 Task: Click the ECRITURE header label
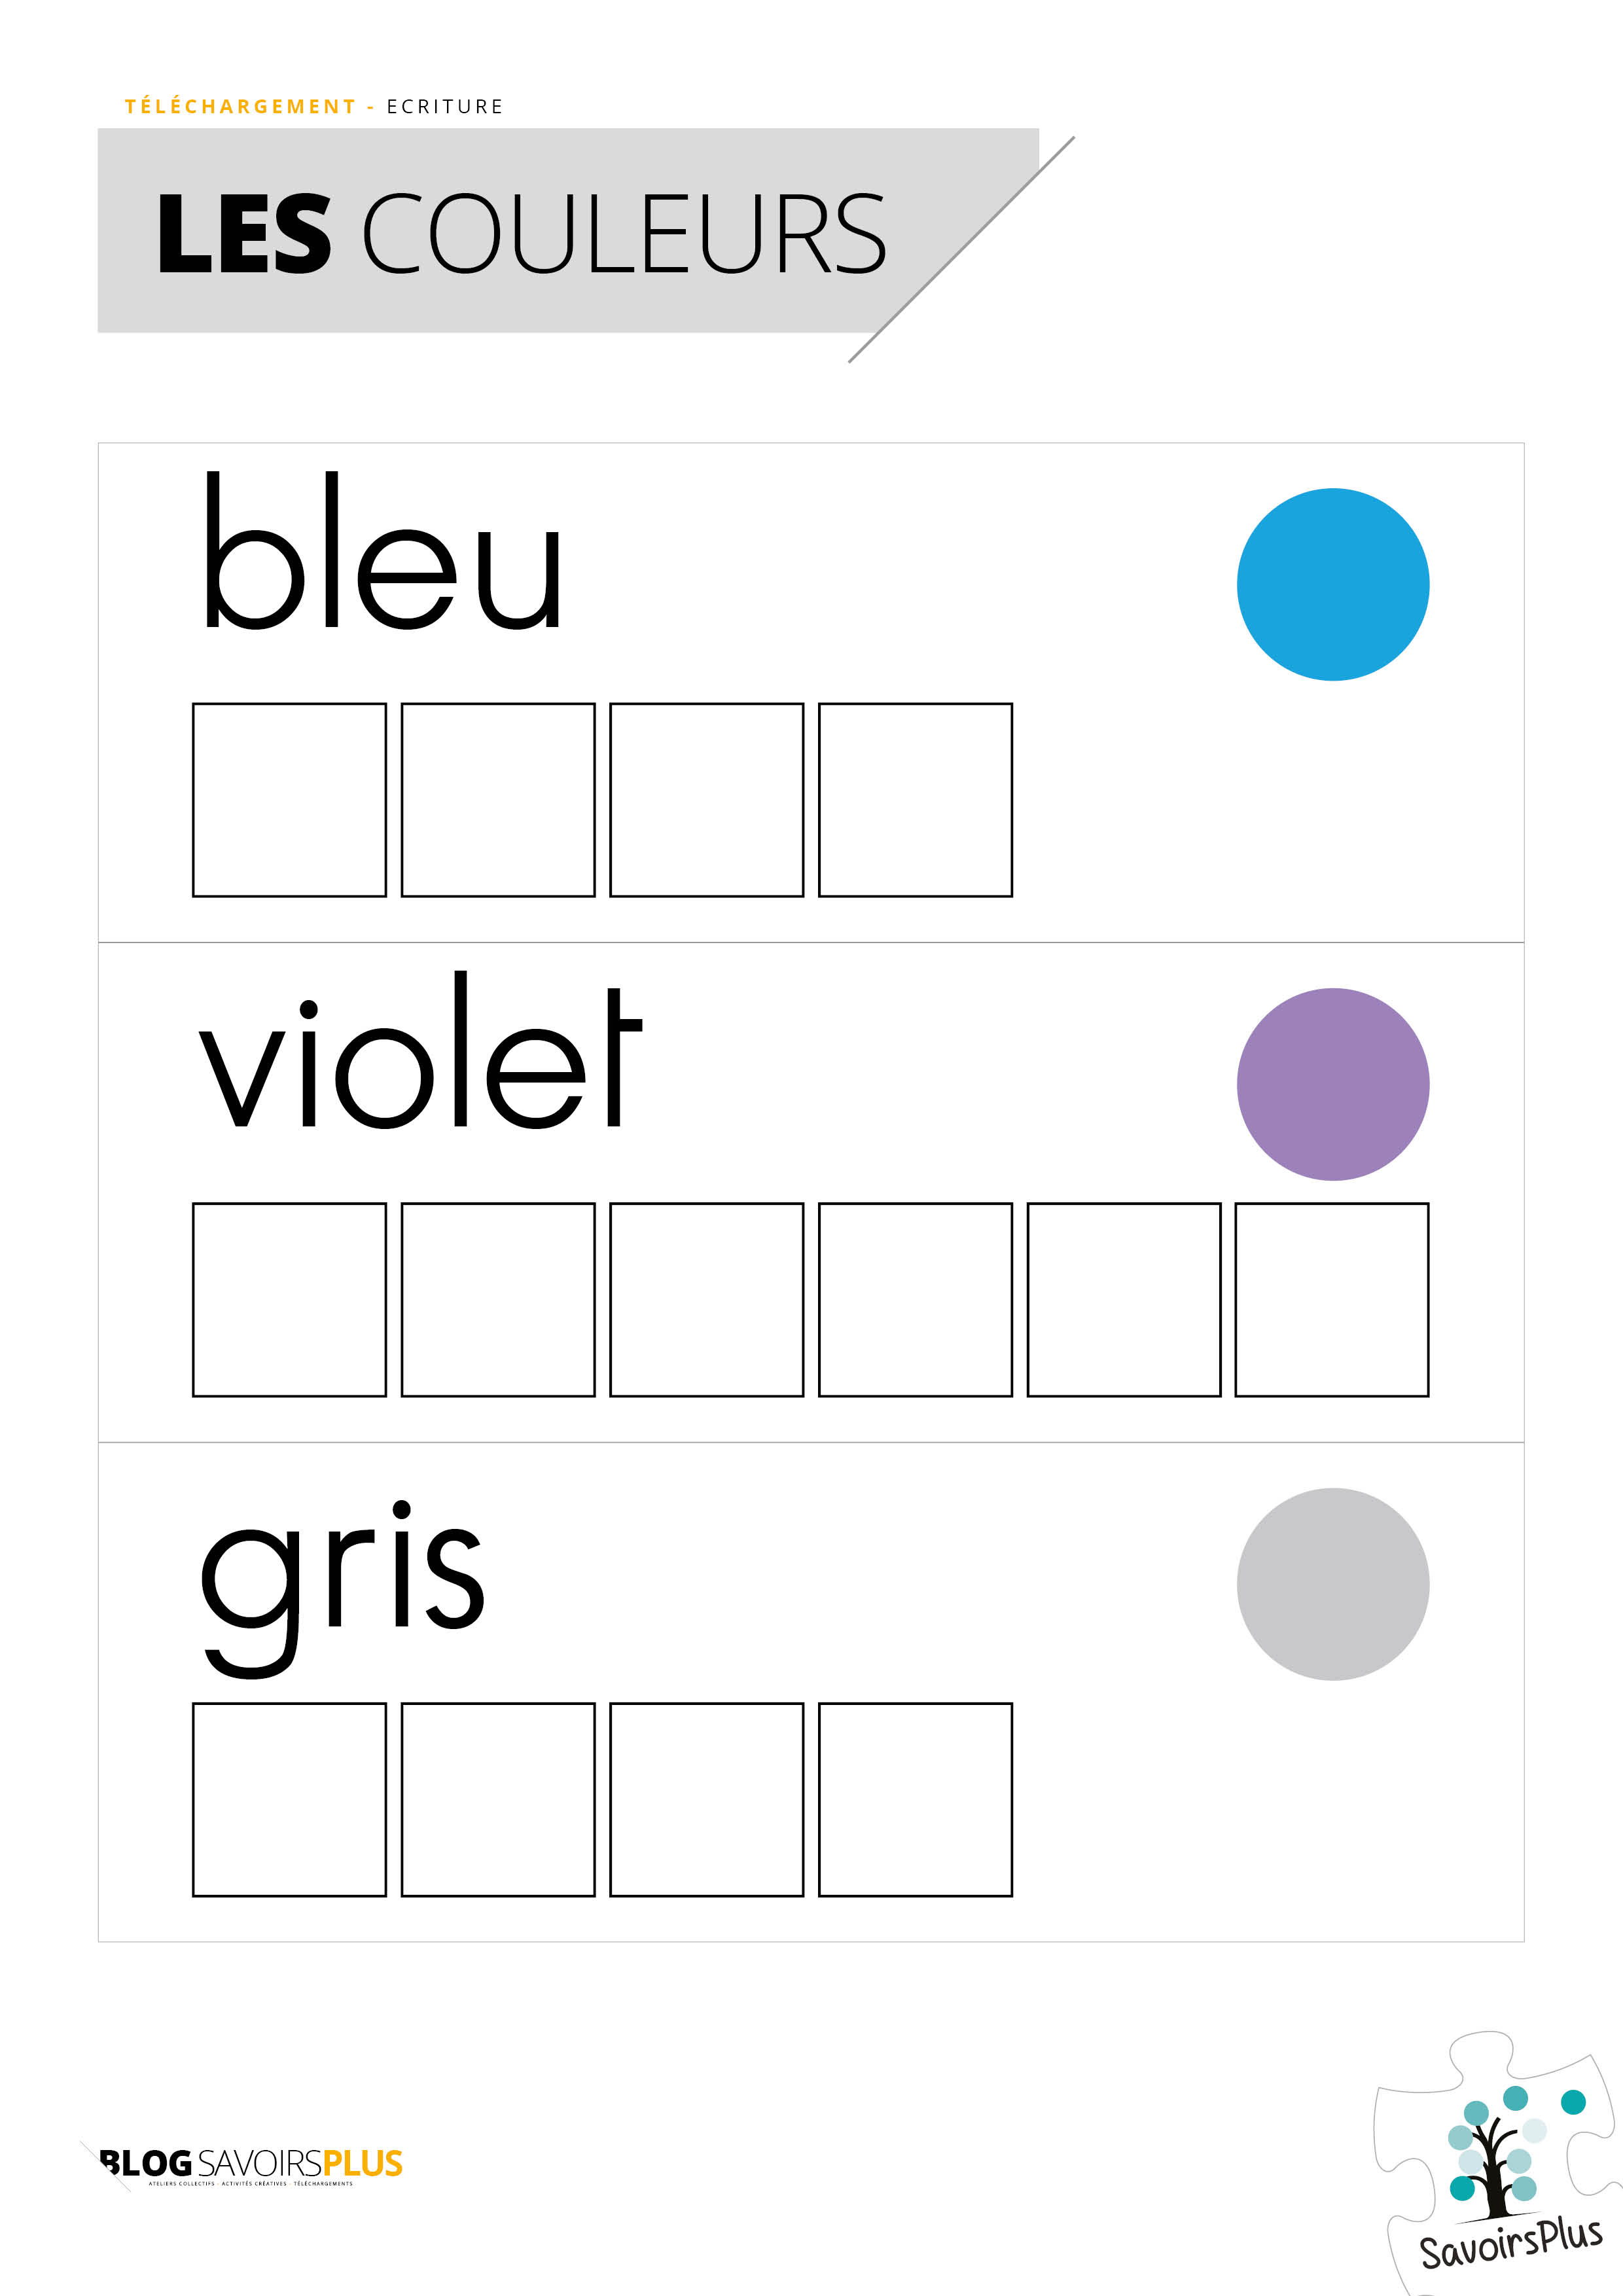pyautogui.click(x=445, y=107)
